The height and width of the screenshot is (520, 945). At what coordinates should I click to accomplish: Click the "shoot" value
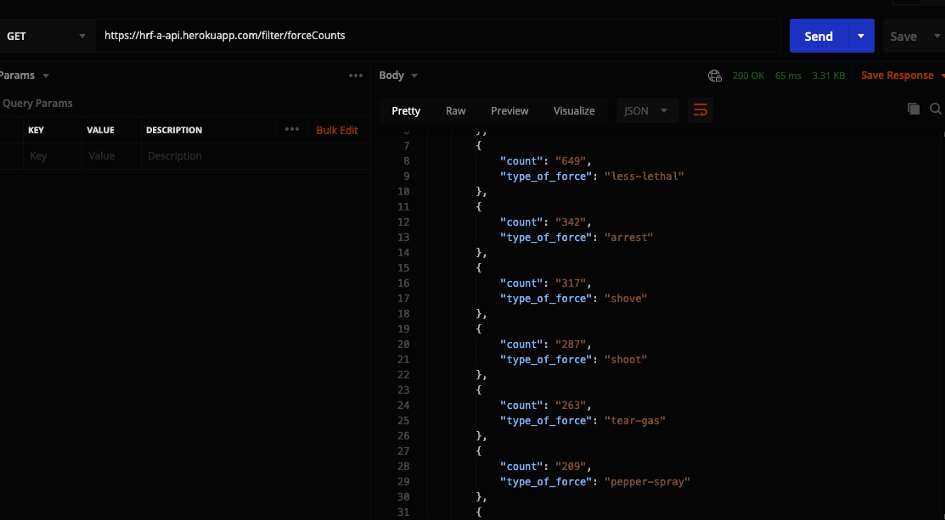626,360
